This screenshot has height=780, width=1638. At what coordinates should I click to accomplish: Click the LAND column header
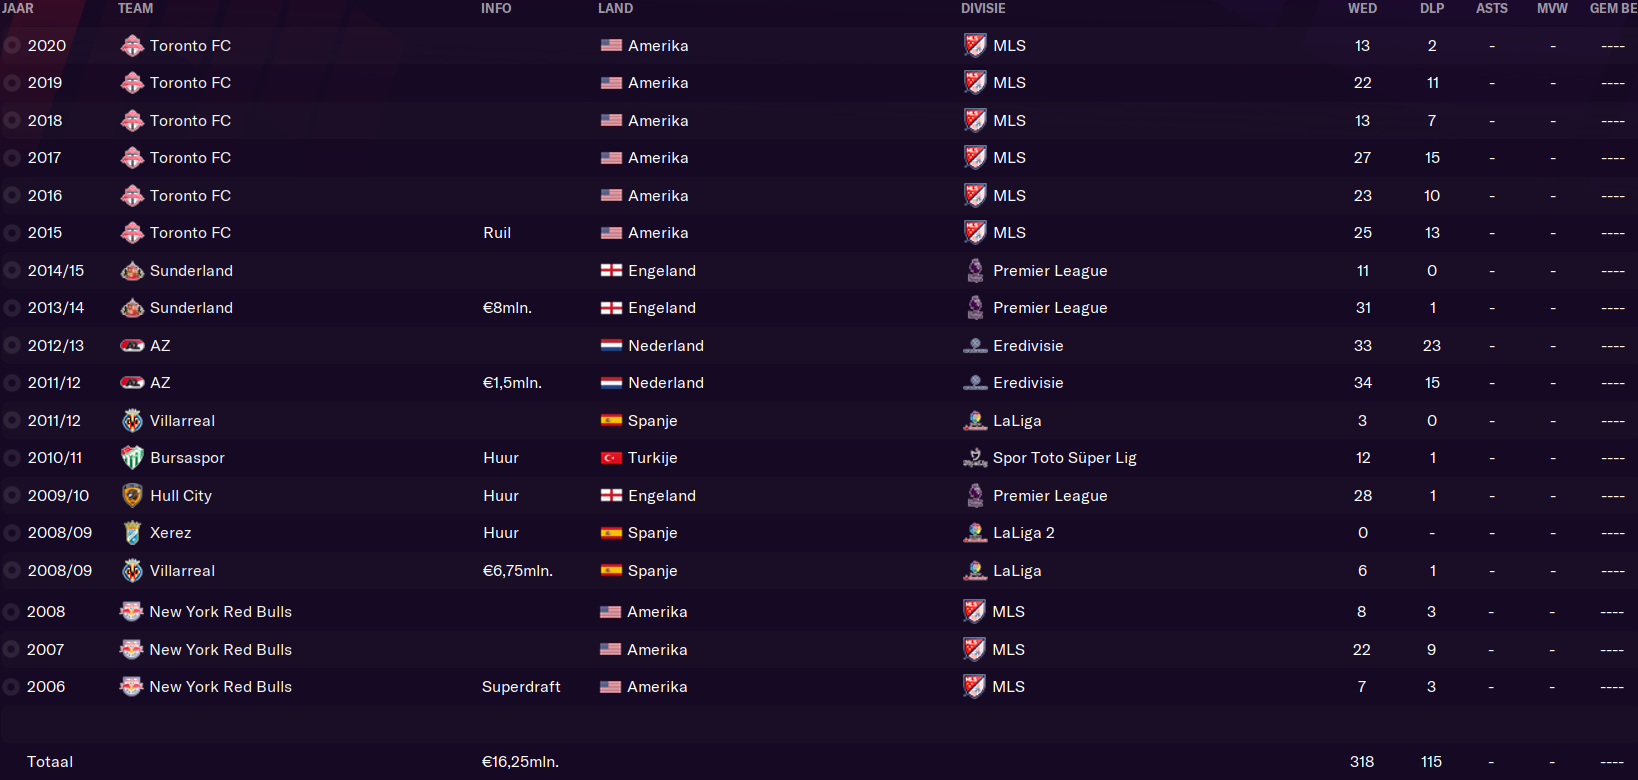(x=615, y=8)
